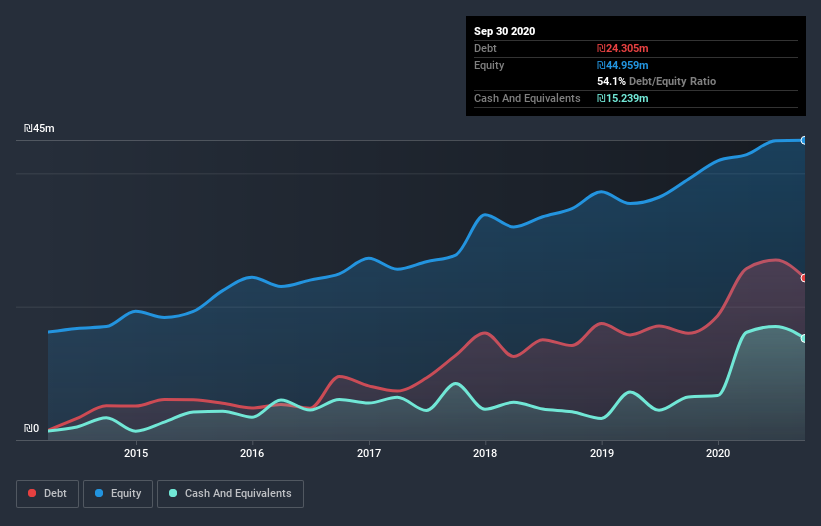Click the 2017 x-axis label
Screen dimensions: 821x526
pos(369,453)
